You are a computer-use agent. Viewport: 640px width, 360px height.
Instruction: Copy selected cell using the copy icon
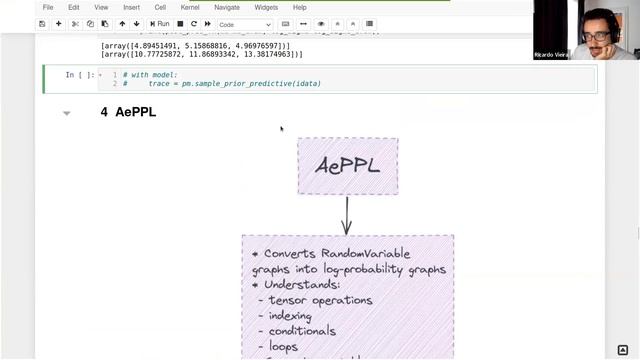(90, 24)
